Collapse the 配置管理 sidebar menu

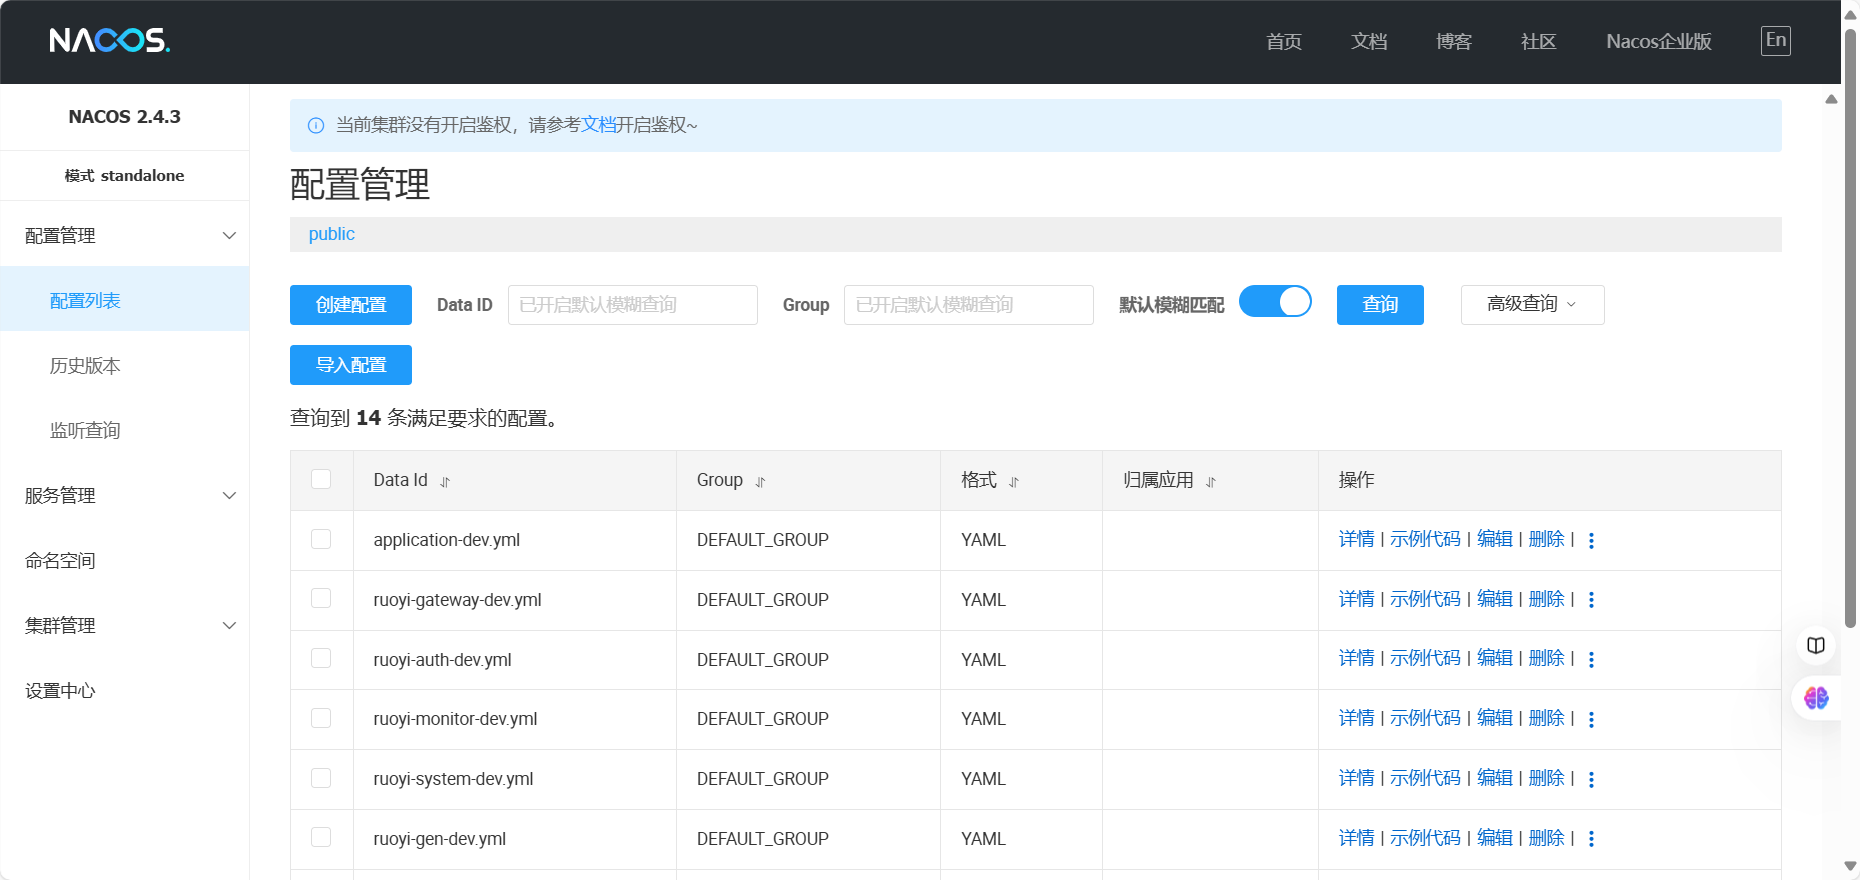pos(125,236)
